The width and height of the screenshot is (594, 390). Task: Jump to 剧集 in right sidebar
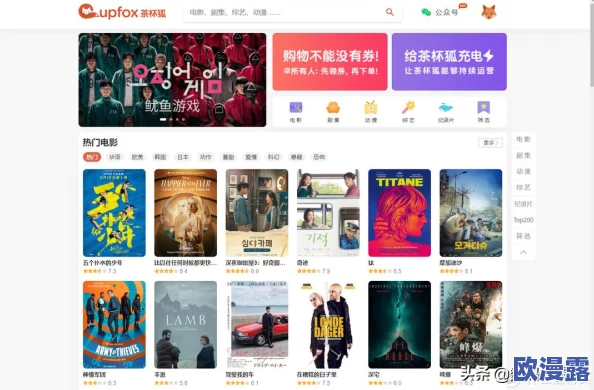click(524, 155)
